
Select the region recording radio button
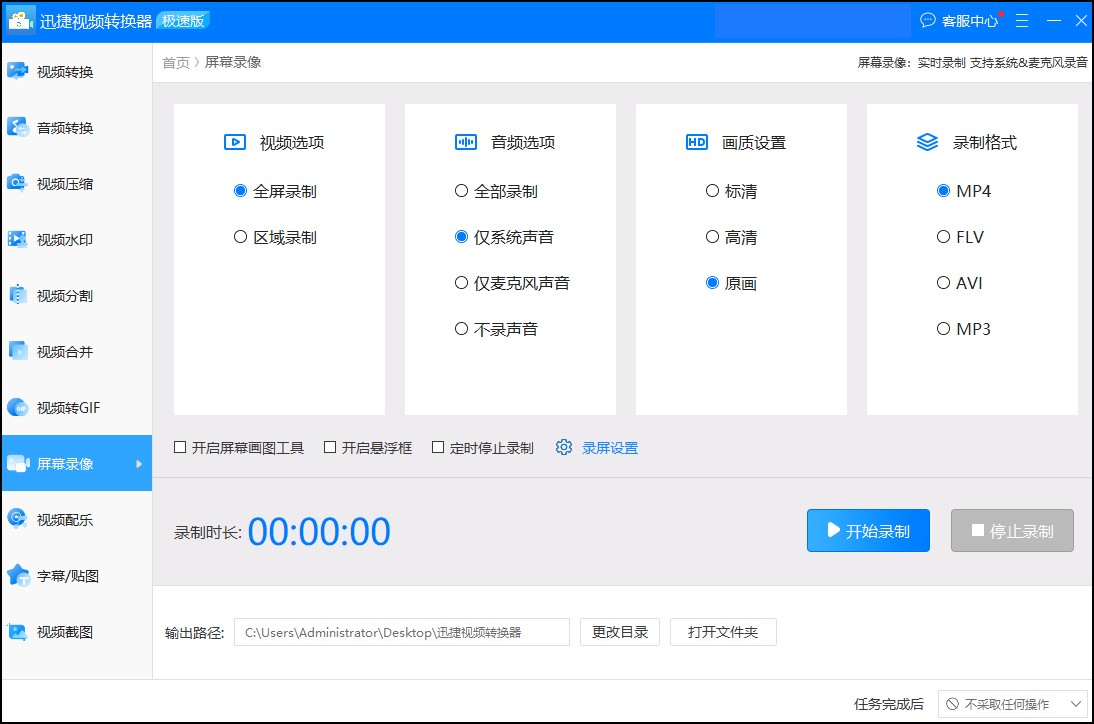[240, 237]
